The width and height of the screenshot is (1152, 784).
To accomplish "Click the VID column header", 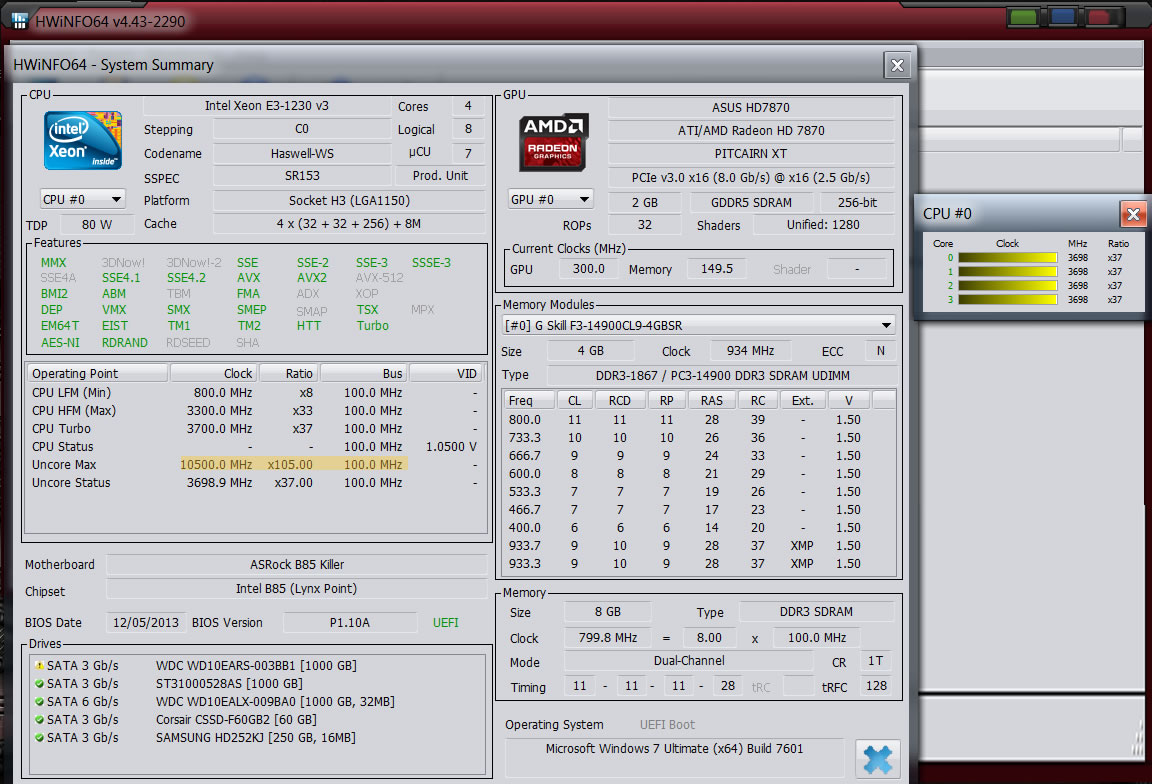I will point(447,373).
